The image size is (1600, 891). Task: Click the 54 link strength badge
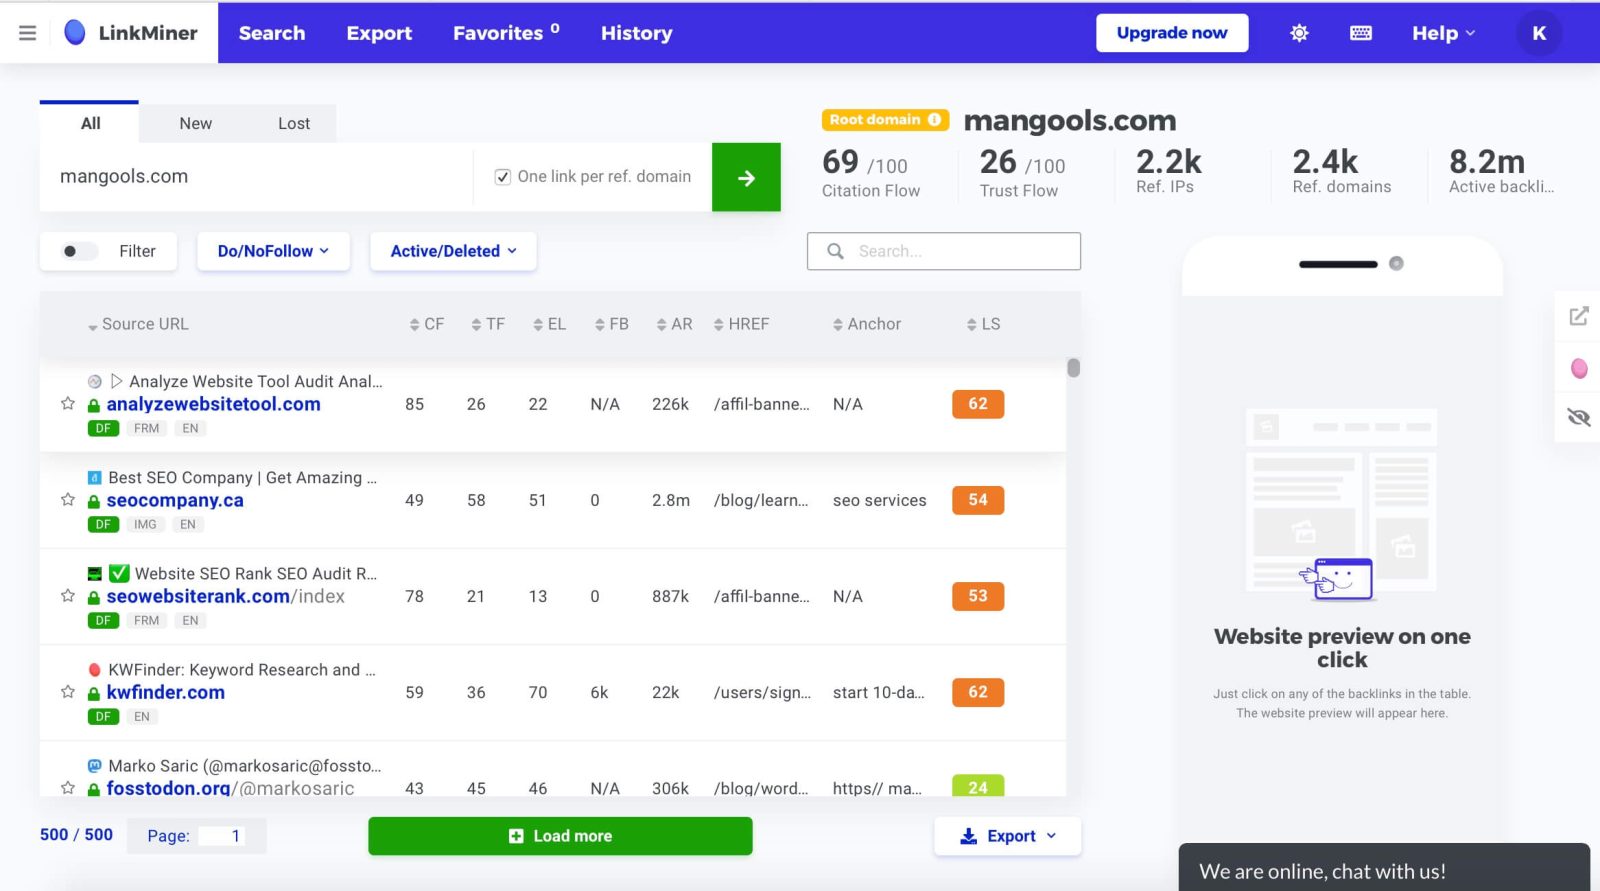(x=978, y=500)
